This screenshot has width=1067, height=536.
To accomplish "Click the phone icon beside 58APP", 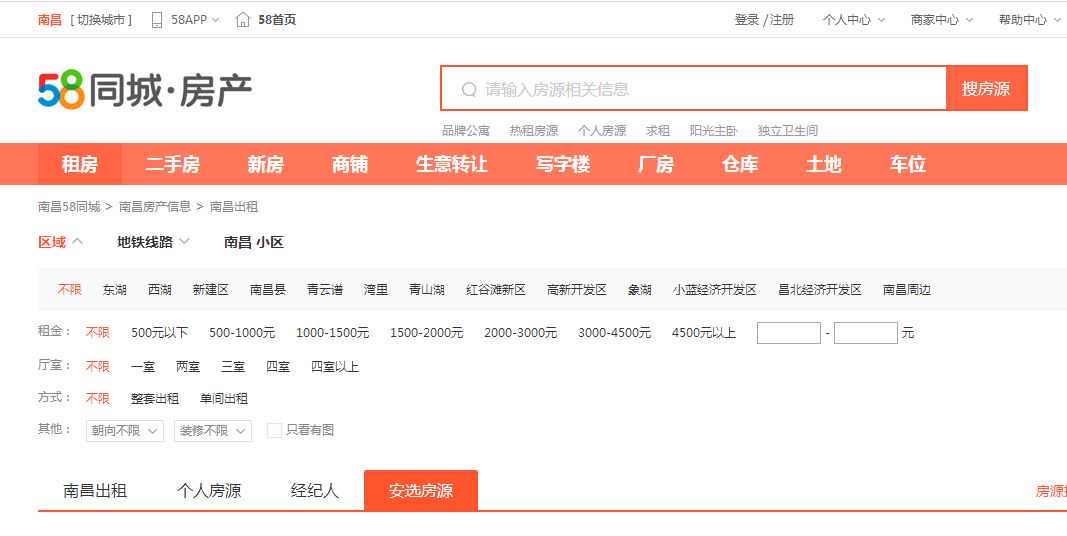I will [157, 20].
